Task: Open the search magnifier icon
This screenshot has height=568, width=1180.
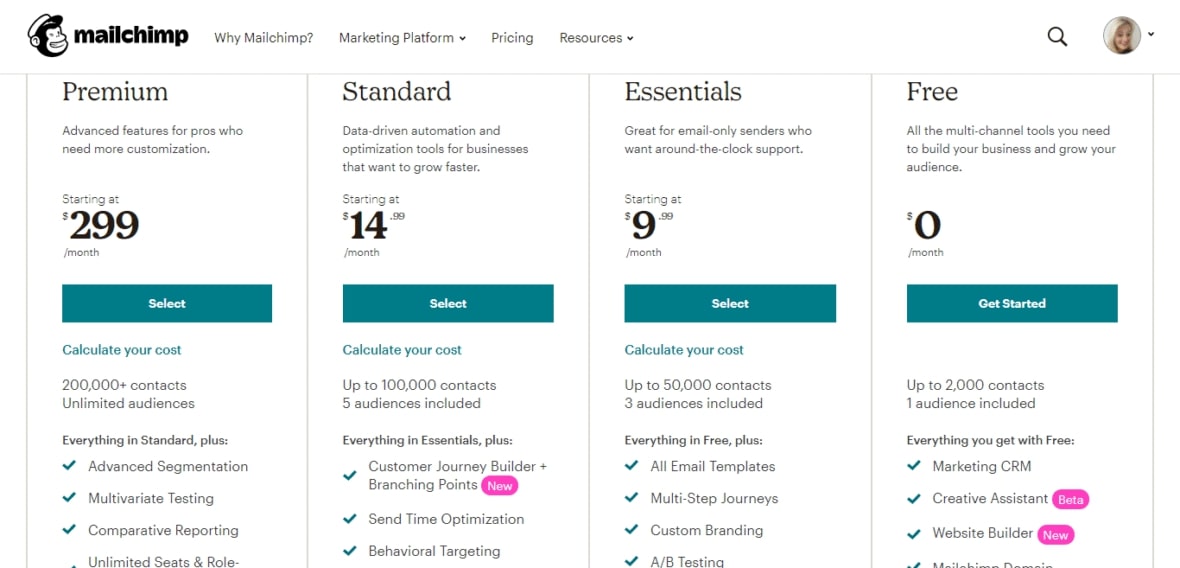Action: pos(1057,37)
